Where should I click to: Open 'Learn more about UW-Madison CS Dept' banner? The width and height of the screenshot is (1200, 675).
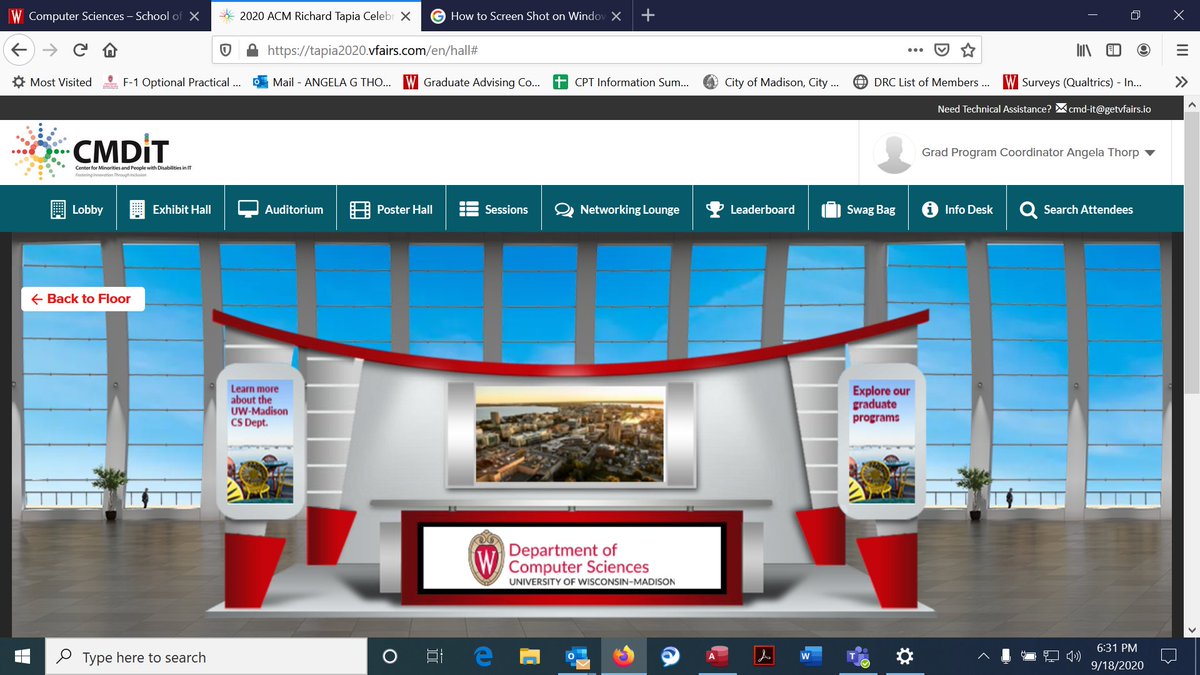pos(261,440)
